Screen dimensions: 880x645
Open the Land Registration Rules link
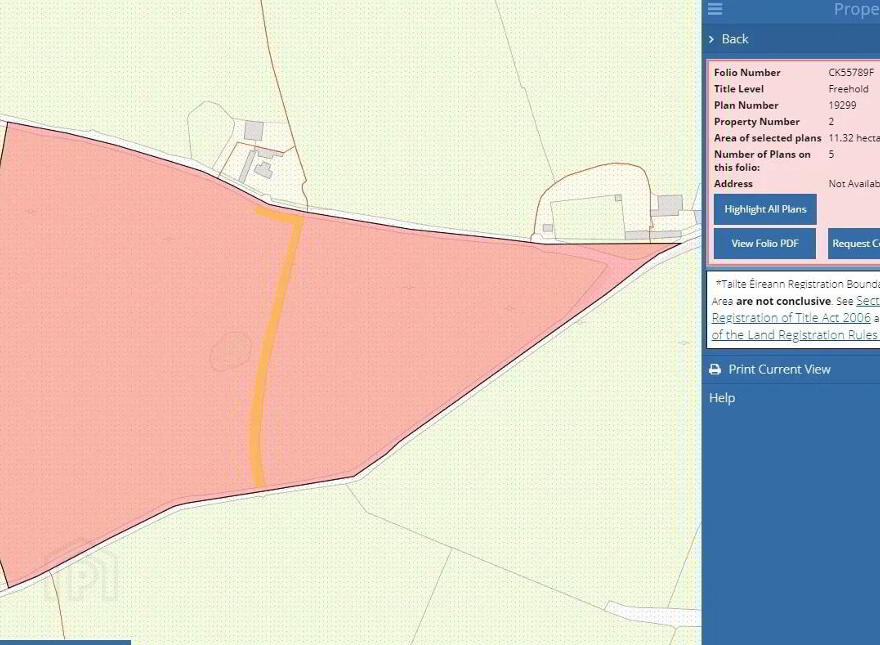pyautogui.click(x=794, y=335)
